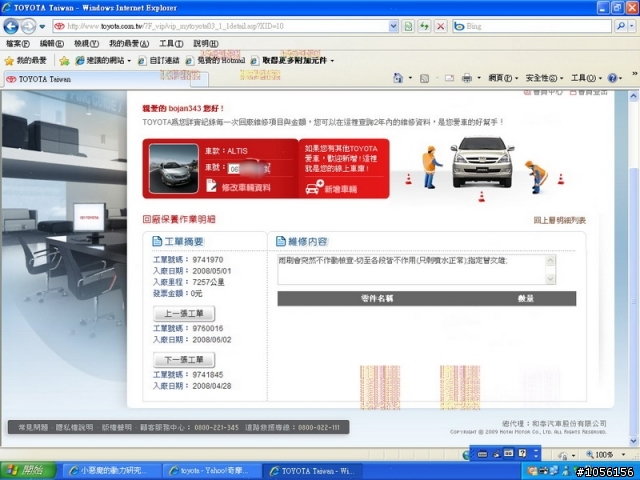
Task: Open the 工具(T) menu in menu bar
Action: 171,43
